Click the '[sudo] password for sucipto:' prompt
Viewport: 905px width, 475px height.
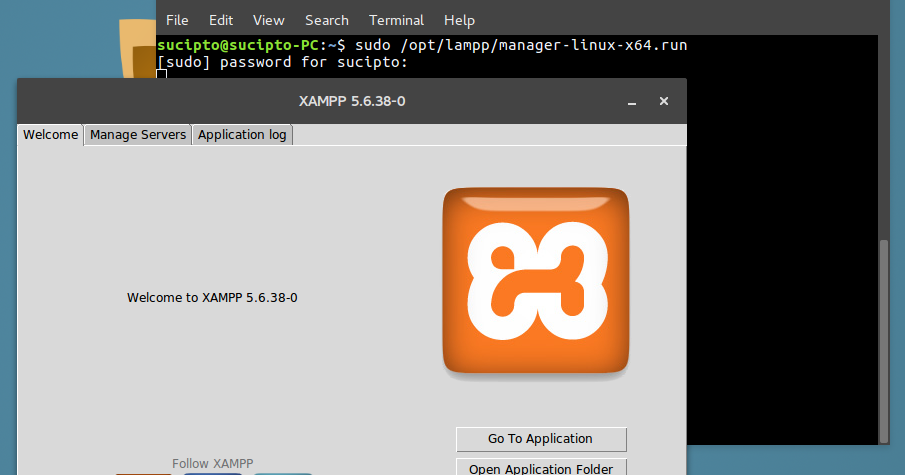click(282, 62)
